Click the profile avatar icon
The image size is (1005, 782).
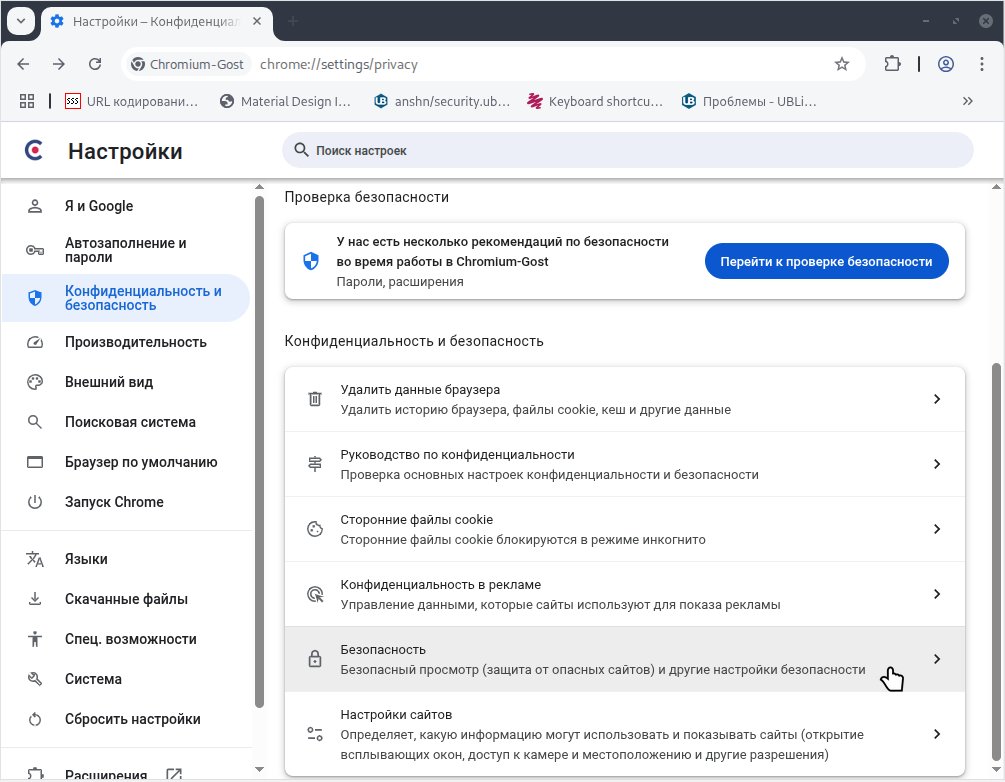945,63
